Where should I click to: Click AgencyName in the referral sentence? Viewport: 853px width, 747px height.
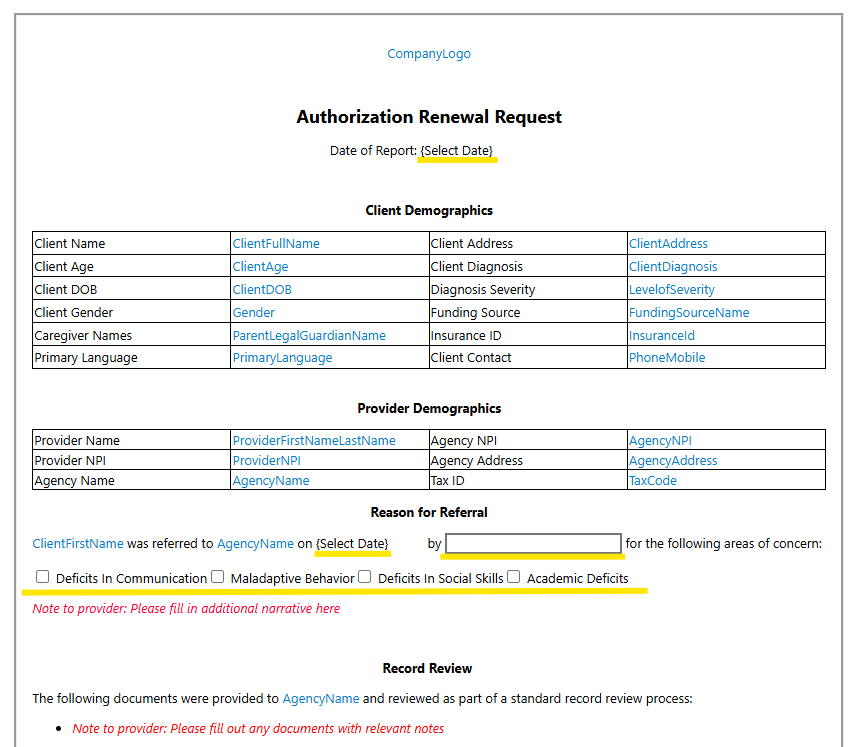[255, 544]
